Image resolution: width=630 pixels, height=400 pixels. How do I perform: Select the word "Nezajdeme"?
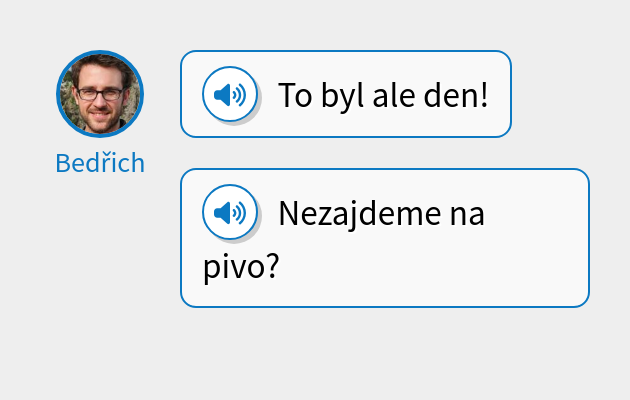coord(360,214)
